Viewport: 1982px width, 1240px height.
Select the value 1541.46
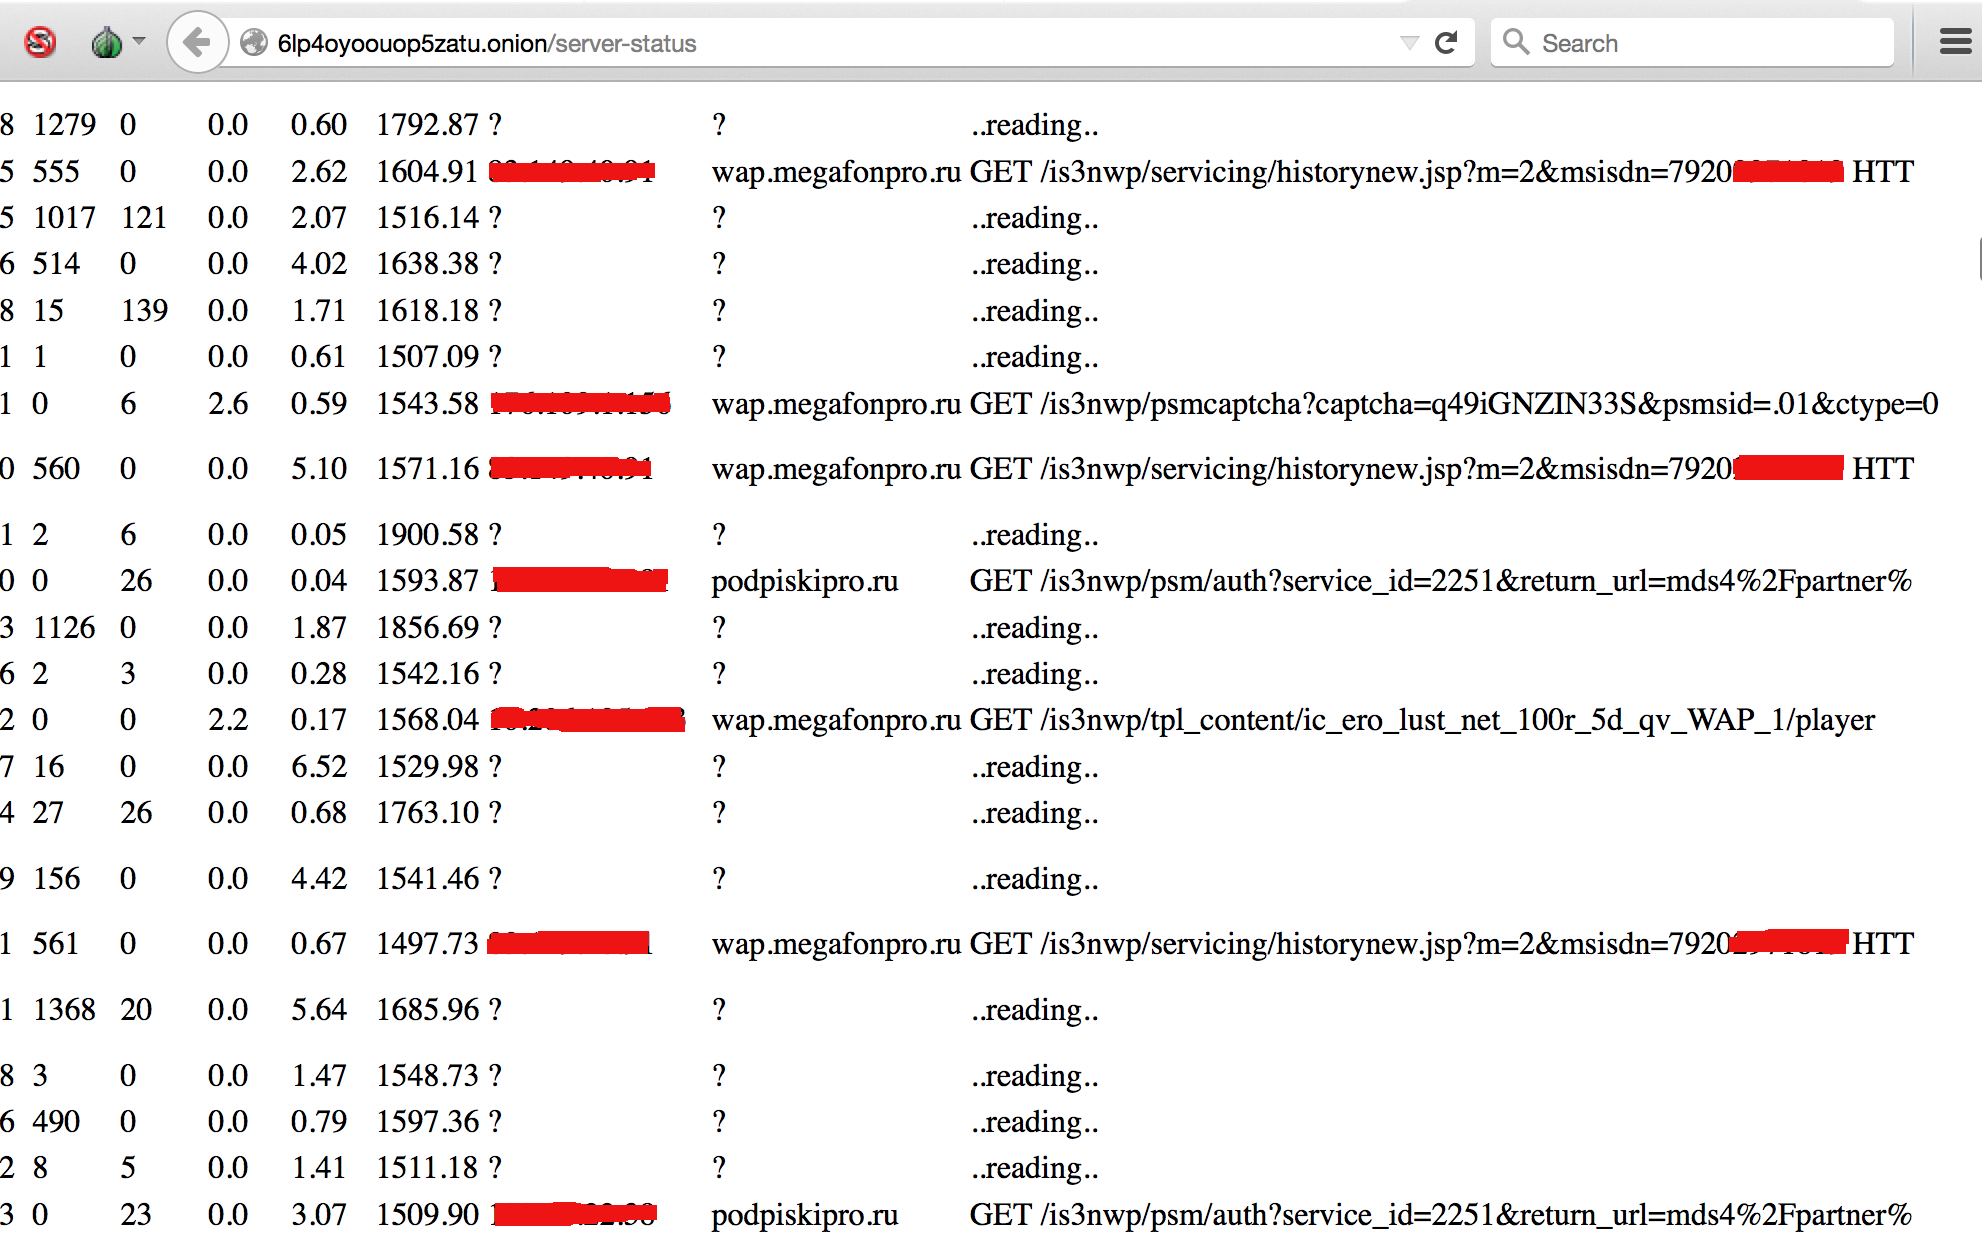point(427,879)
